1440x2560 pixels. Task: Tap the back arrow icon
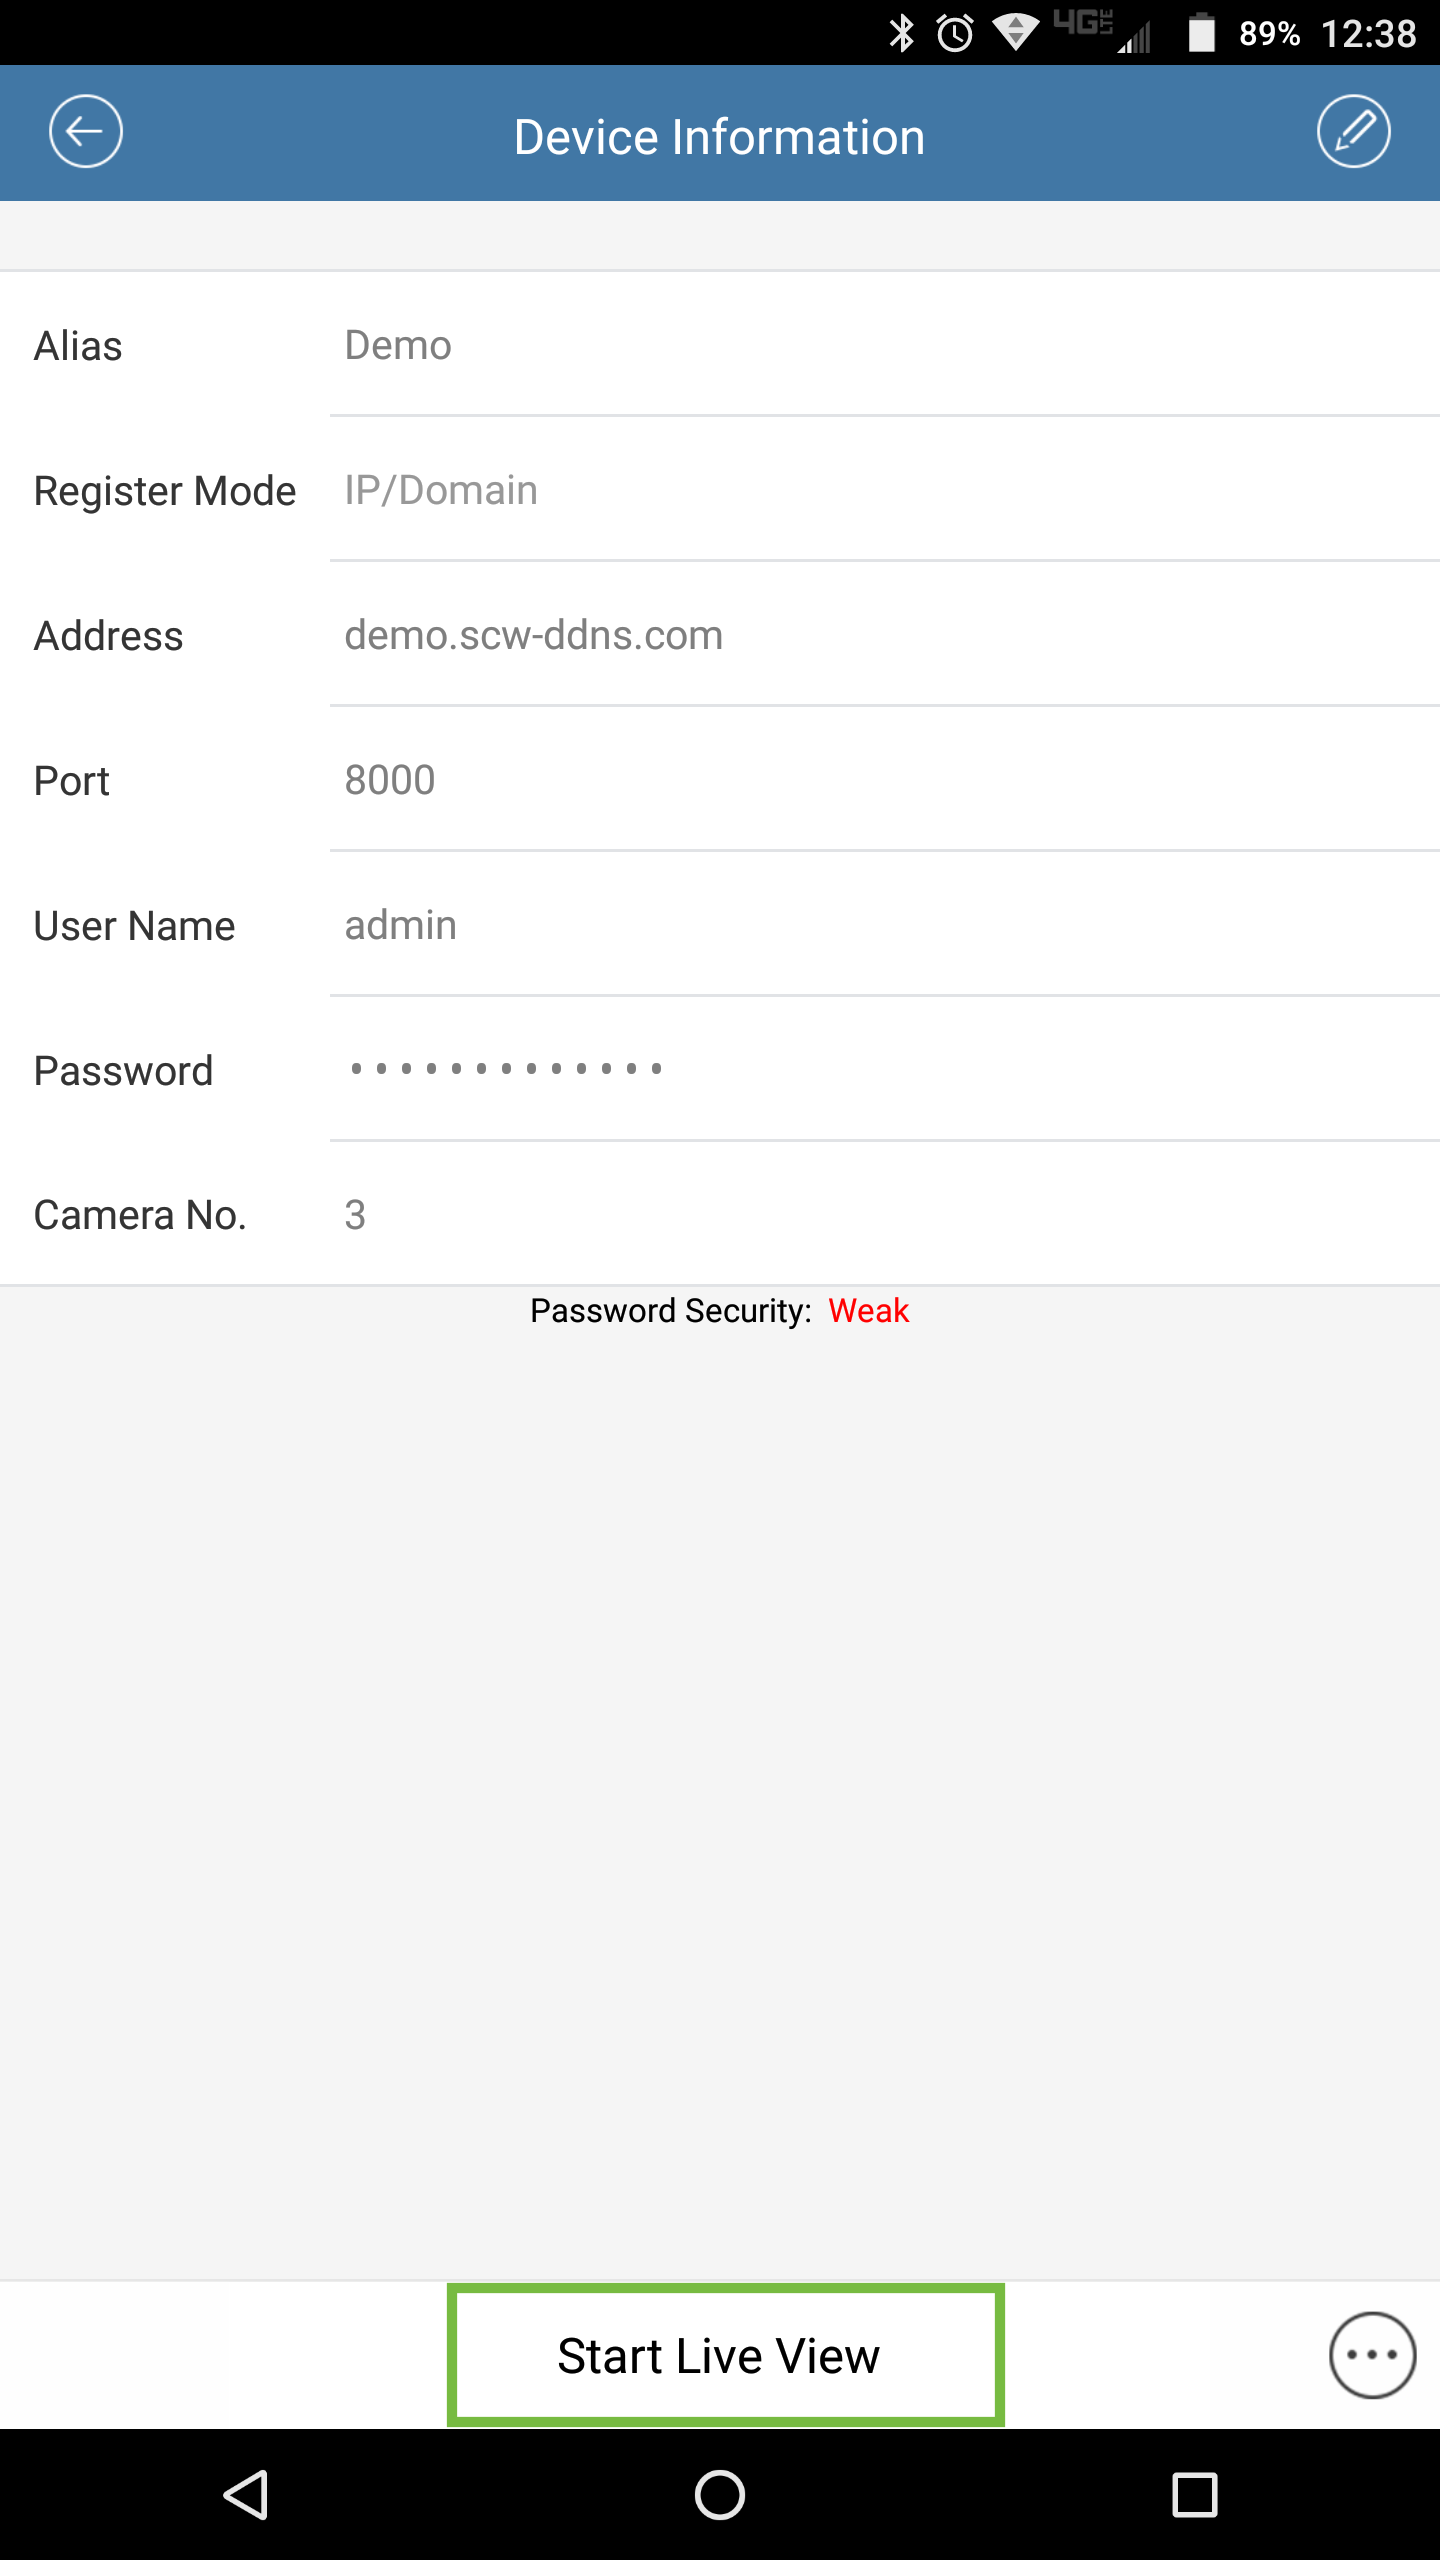tap(86, 132)
